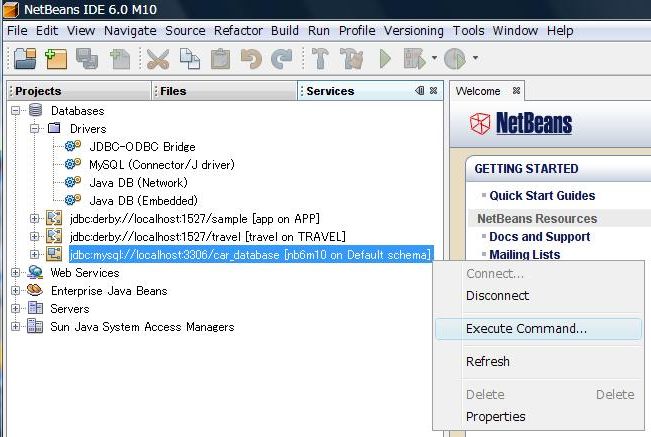This screenshot has height=437, width=651.
Task: Select the JDBC-ODBC Bridge driver
Action: (x=142, y=146)
